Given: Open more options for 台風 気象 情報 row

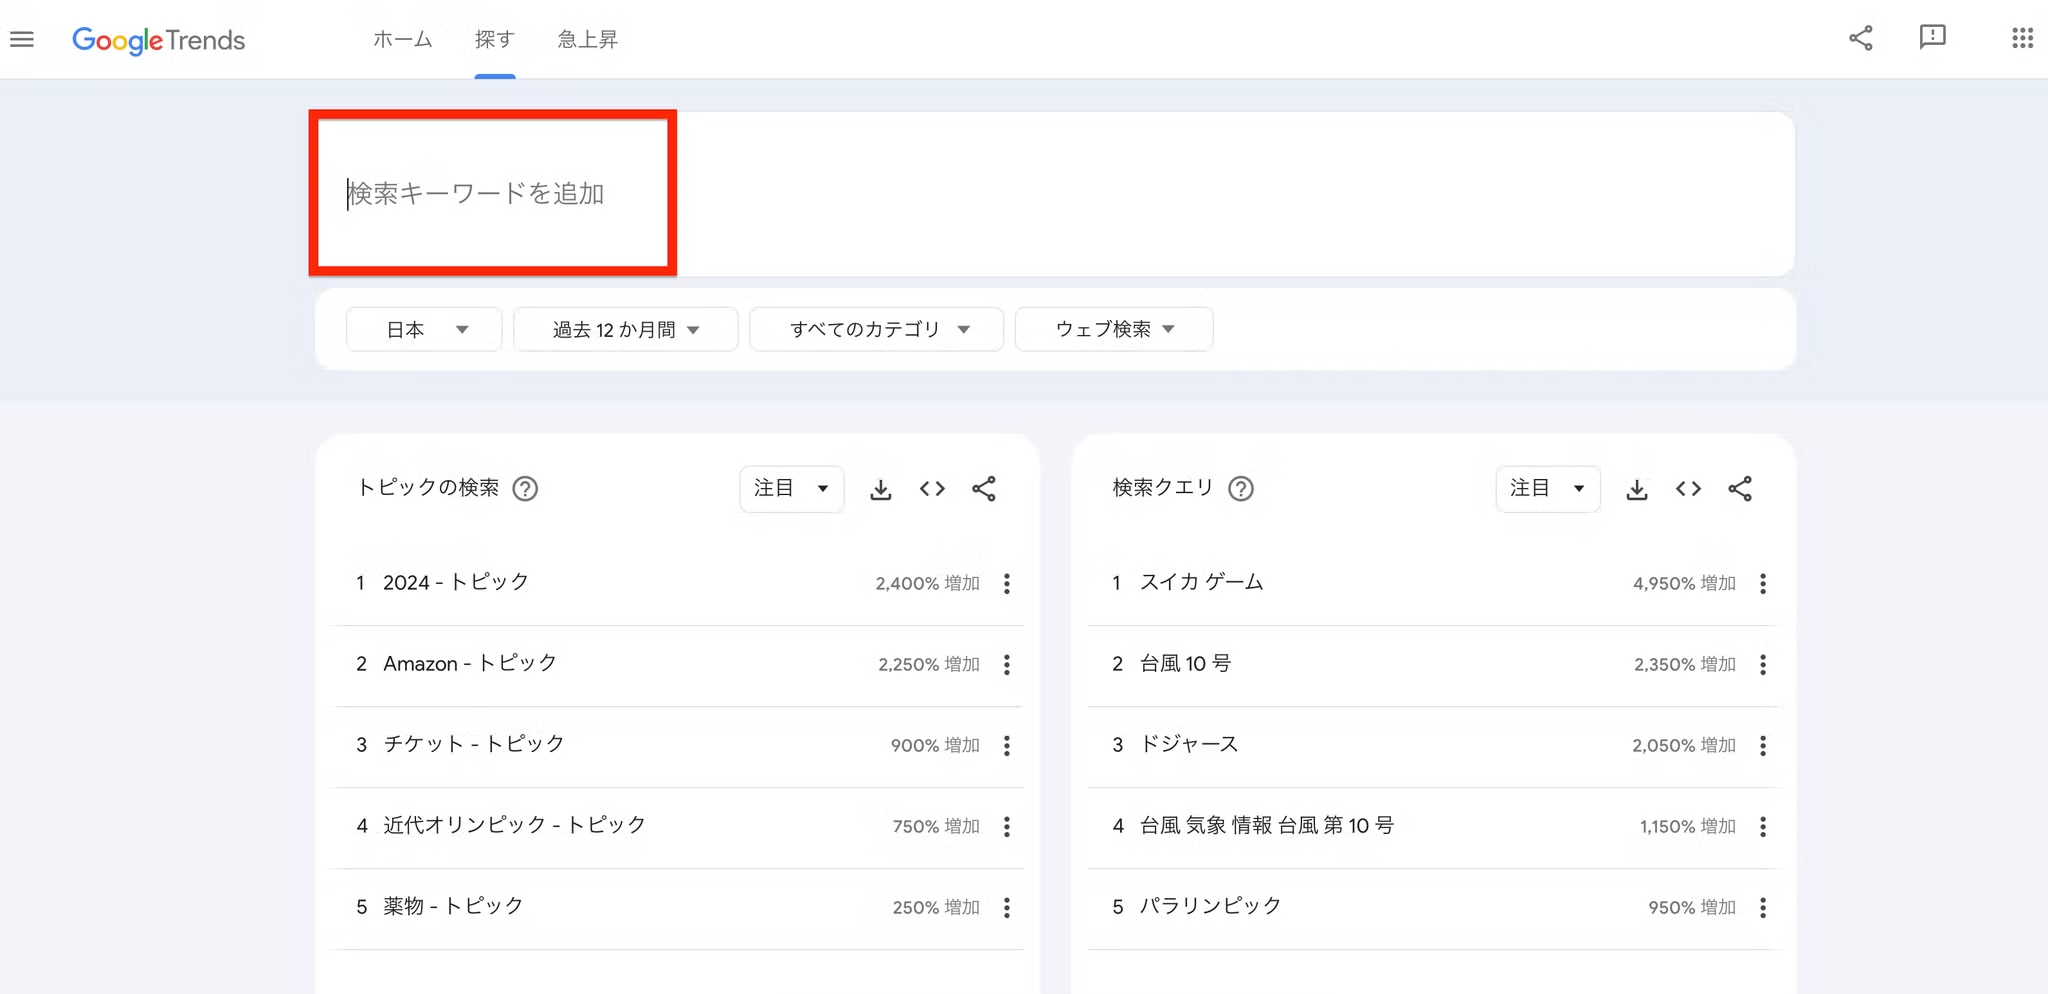Looking at the screenshot, I should coord(1763,827).
